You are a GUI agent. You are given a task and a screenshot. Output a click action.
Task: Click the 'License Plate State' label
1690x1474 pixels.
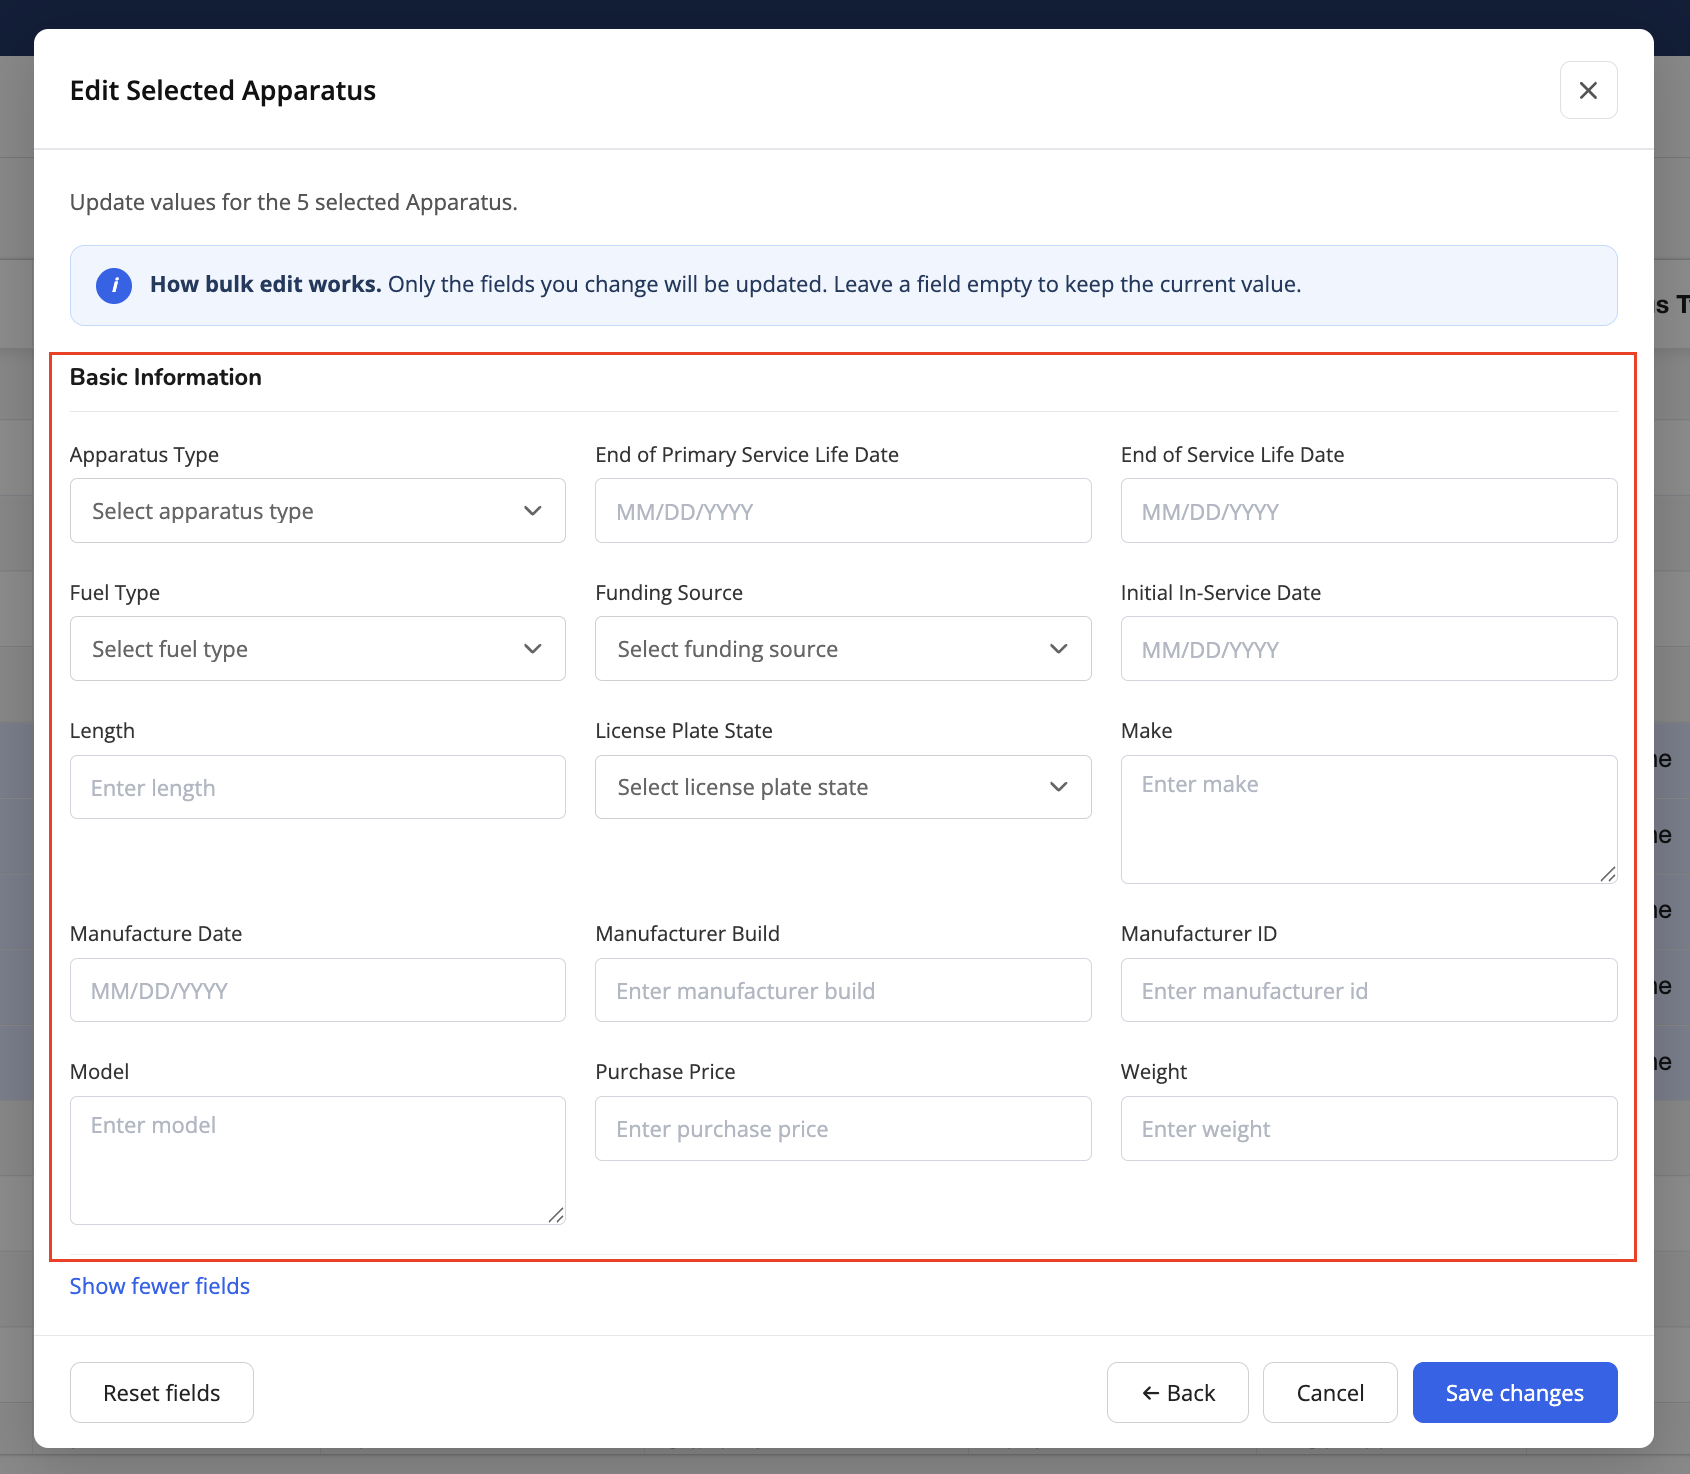[684, 731]
